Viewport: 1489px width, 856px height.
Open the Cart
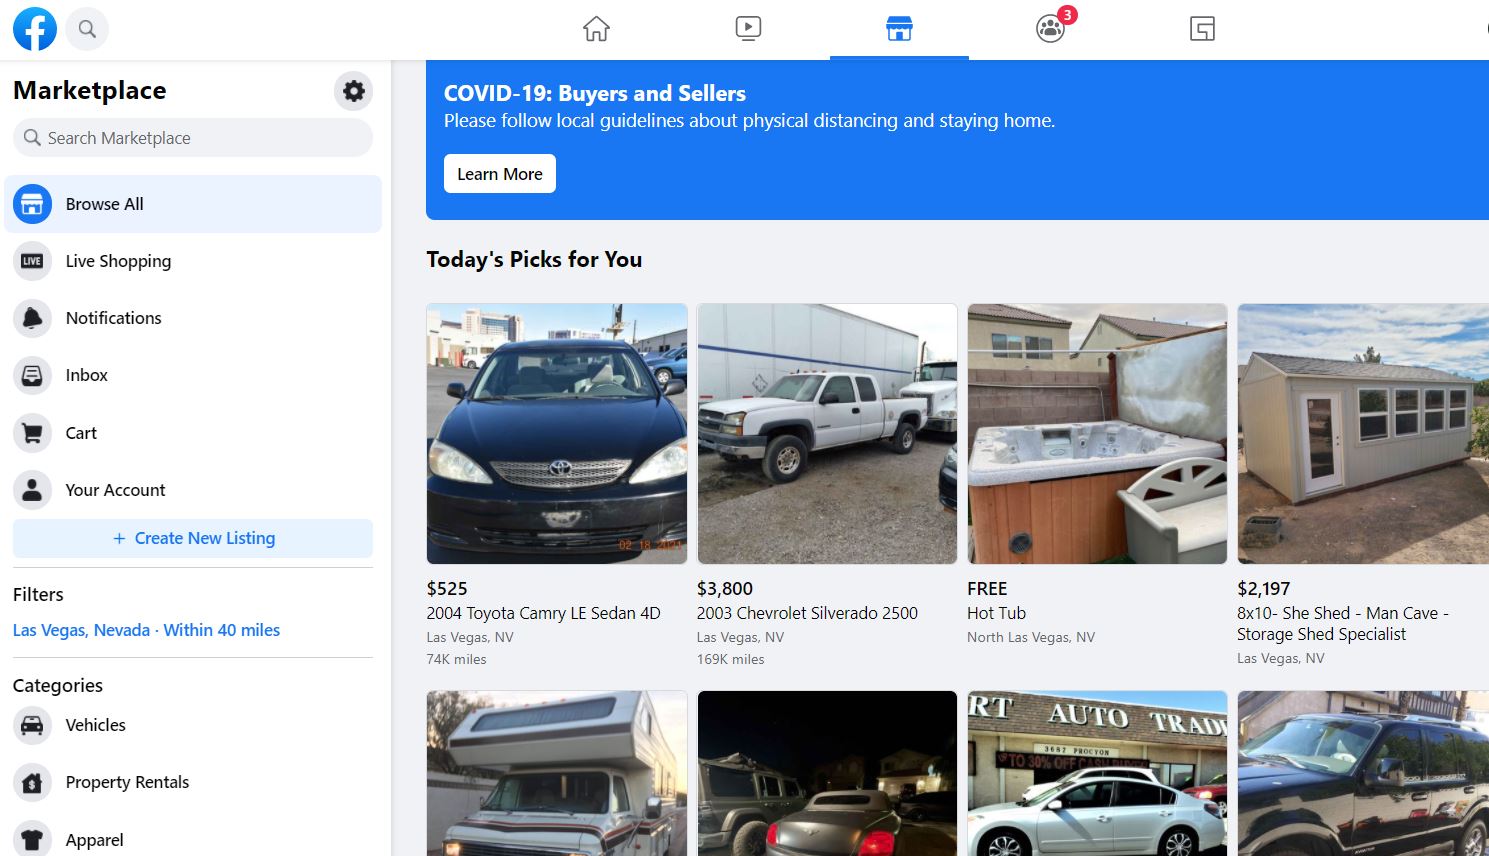(x=193, y=433)
